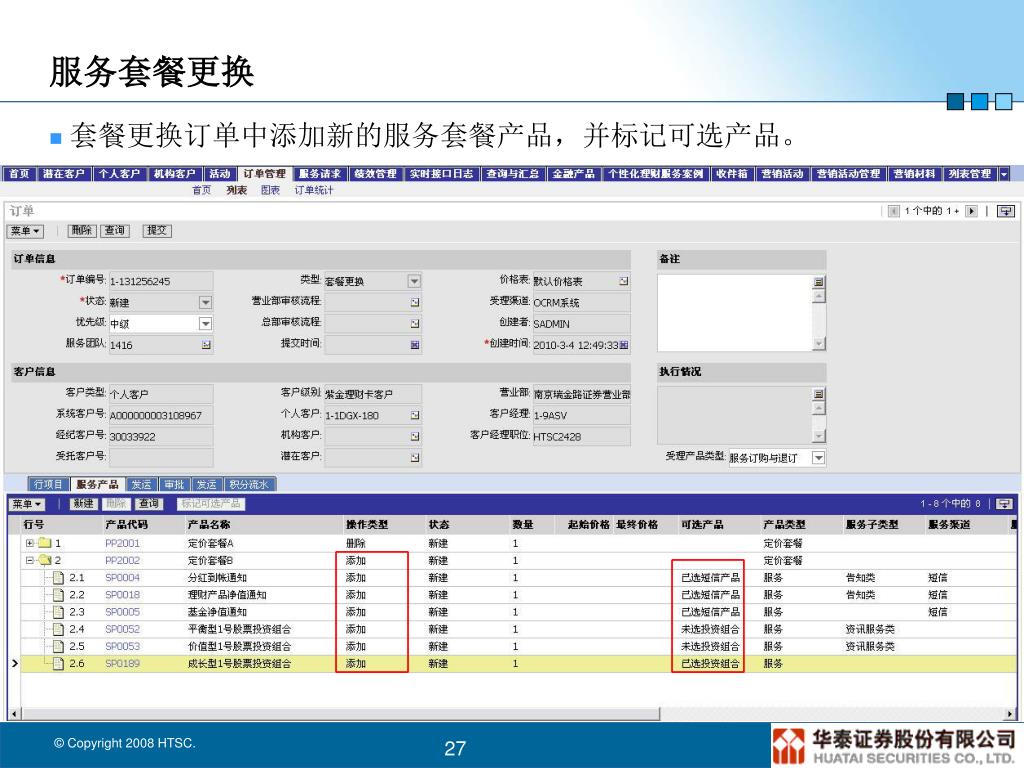Click the 价格表 pick icon
Viewport: 1024px width, 768px height.
(x=624, y=281)
